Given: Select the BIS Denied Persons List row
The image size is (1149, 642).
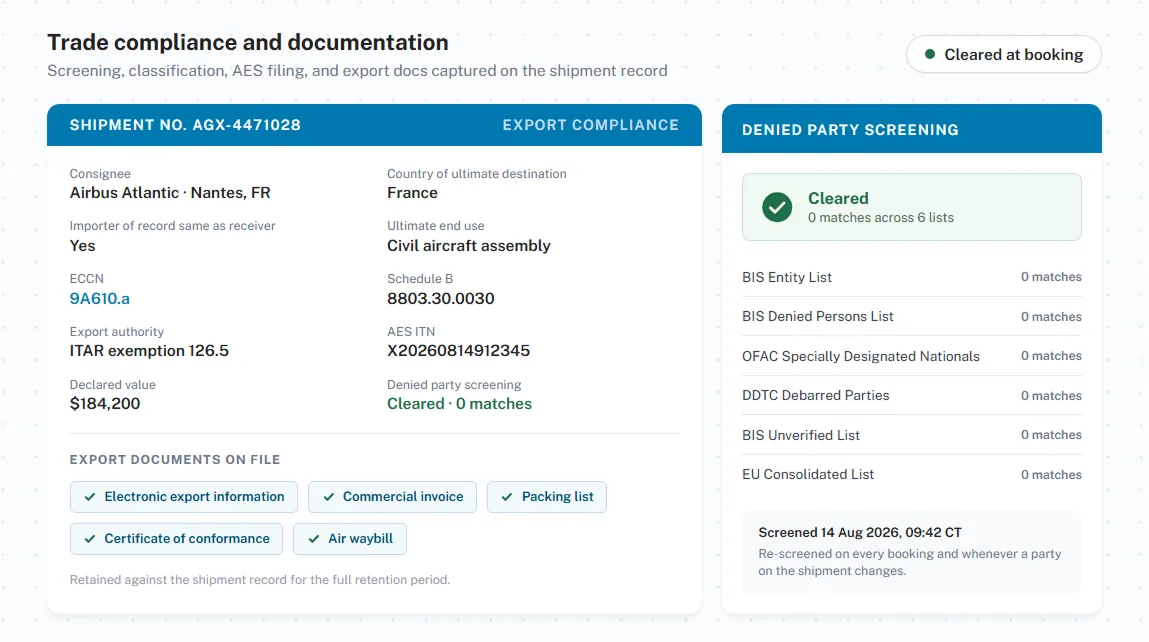Looking at the screenshot, I should (x=912, y=317).
